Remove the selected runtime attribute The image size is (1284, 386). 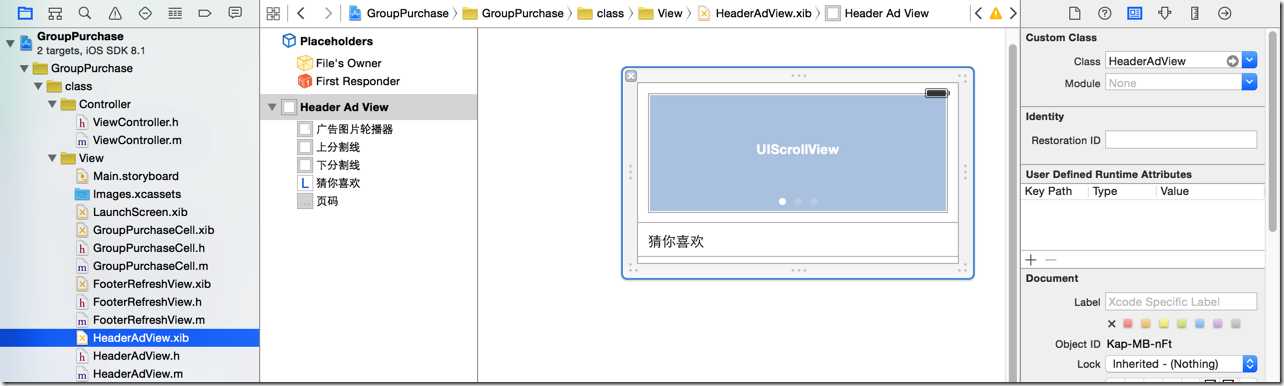tap(1050, 259)
